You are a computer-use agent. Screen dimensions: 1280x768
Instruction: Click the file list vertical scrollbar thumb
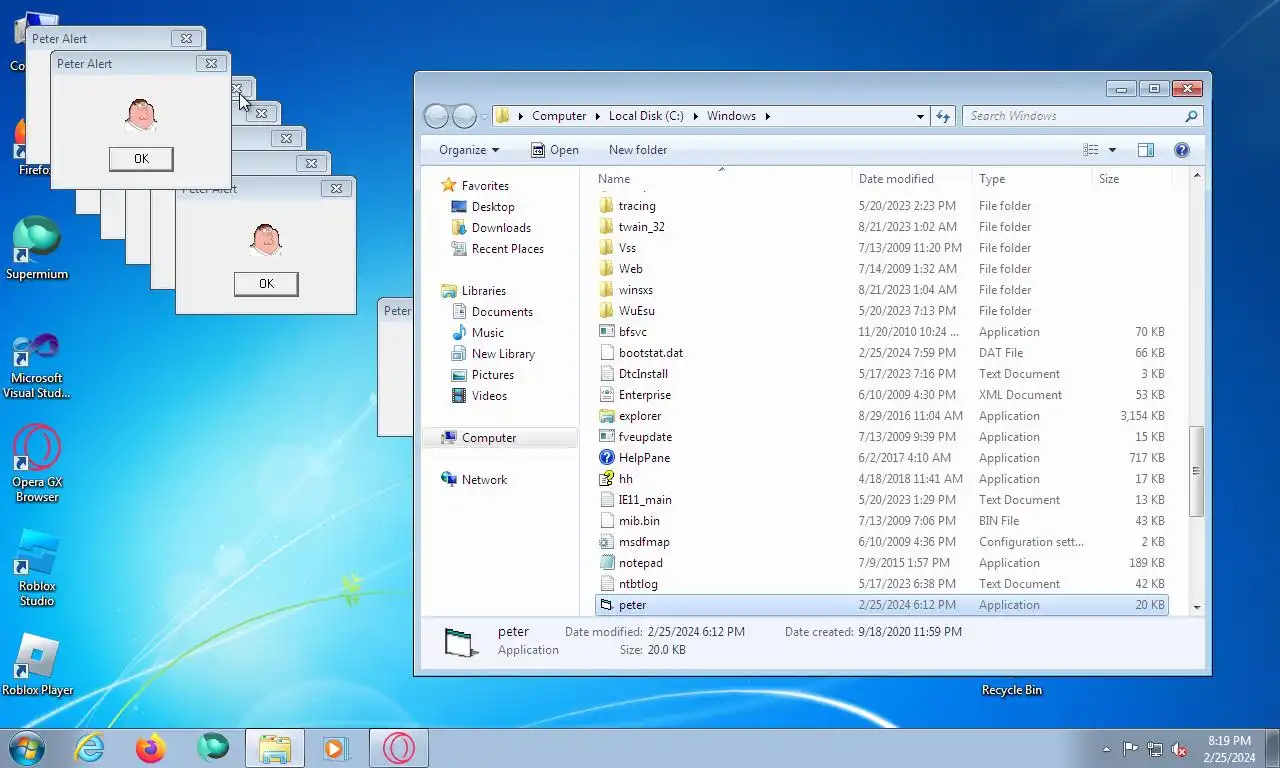pyautogui.click(x=1197, y=471)
